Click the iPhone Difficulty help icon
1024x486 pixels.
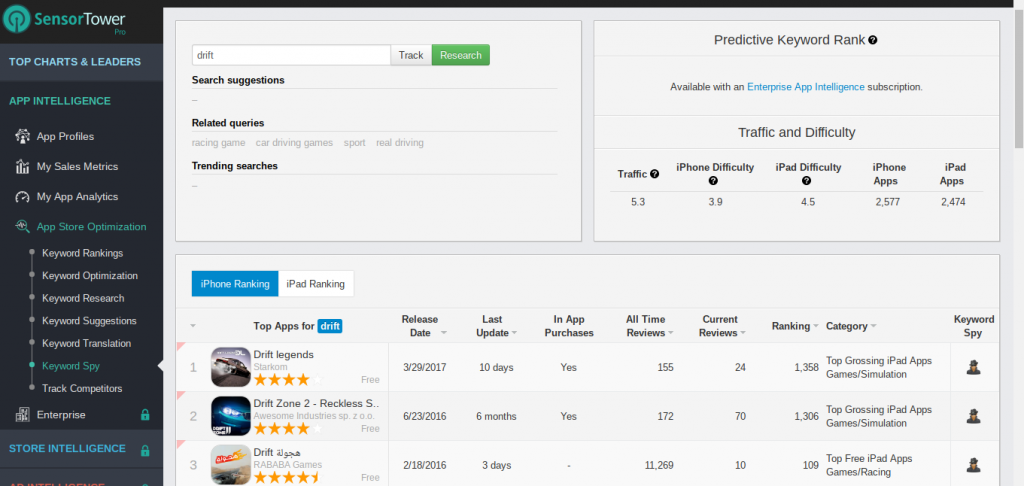pos(714,181)
